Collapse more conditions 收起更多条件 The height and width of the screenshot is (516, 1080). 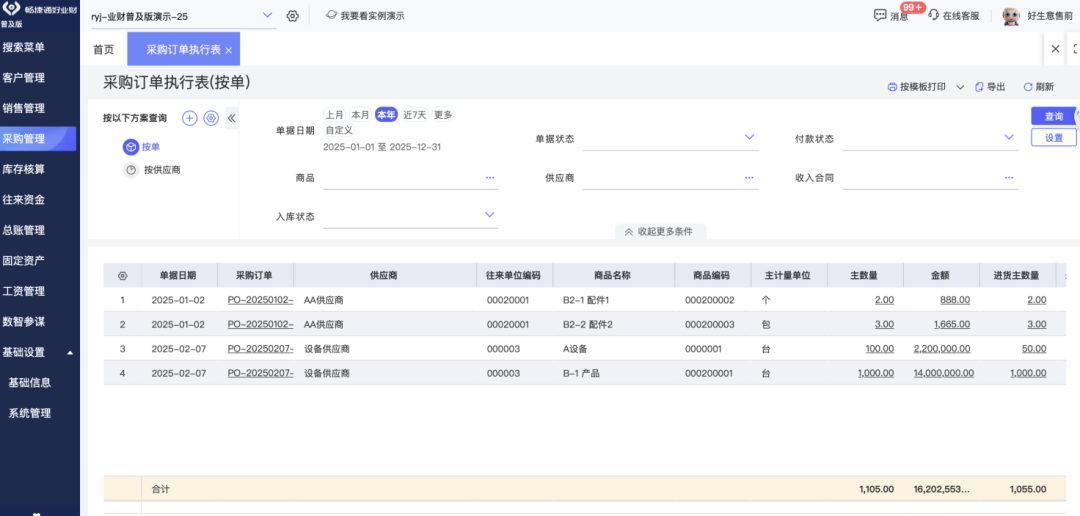(660, 231)
